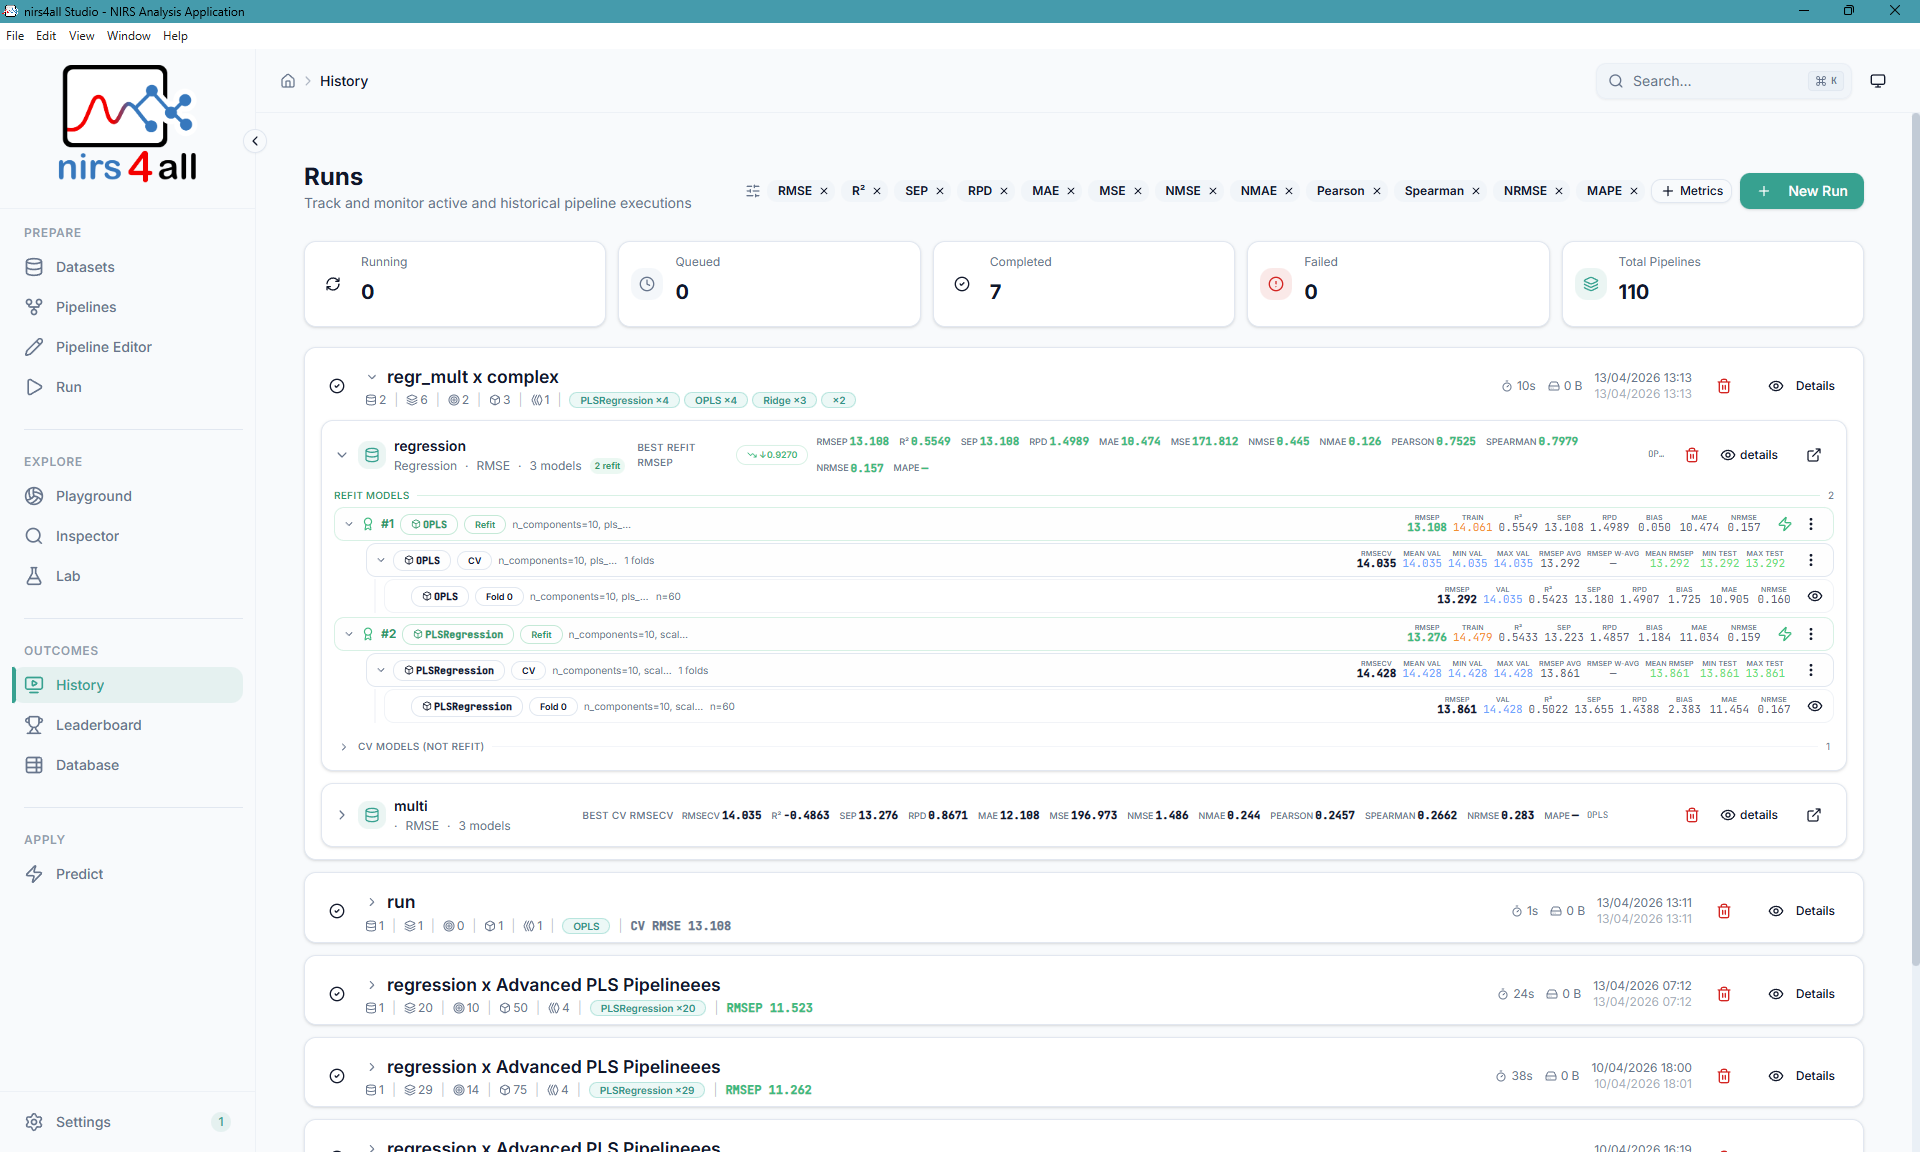Screen dimensions: 1920x1152
Task: Expand the 'multi' pipeline row
Action: pyautogui.click(x=342, y=815)
